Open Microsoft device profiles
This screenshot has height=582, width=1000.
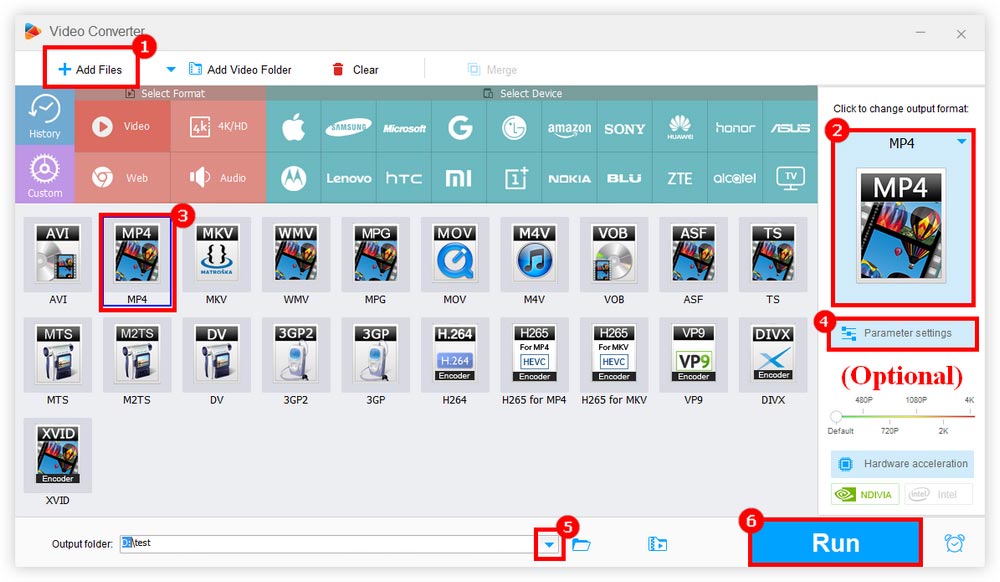(x=404, y=127)
